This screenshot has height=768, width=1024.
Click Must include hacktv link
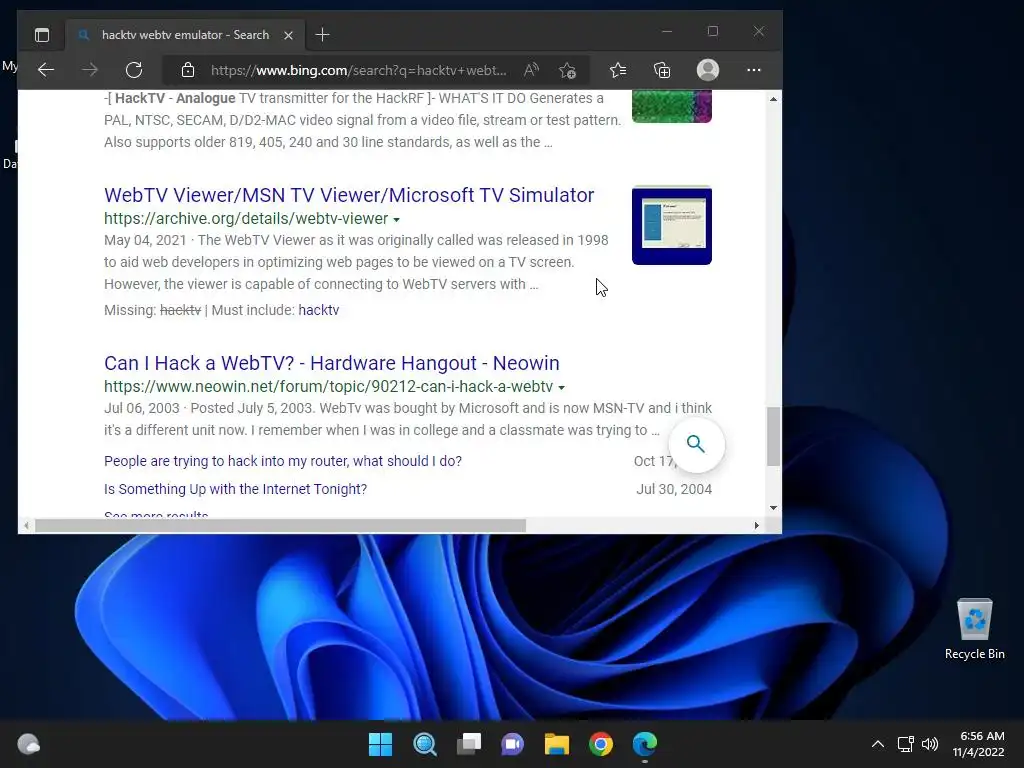(x=319, y=310)
